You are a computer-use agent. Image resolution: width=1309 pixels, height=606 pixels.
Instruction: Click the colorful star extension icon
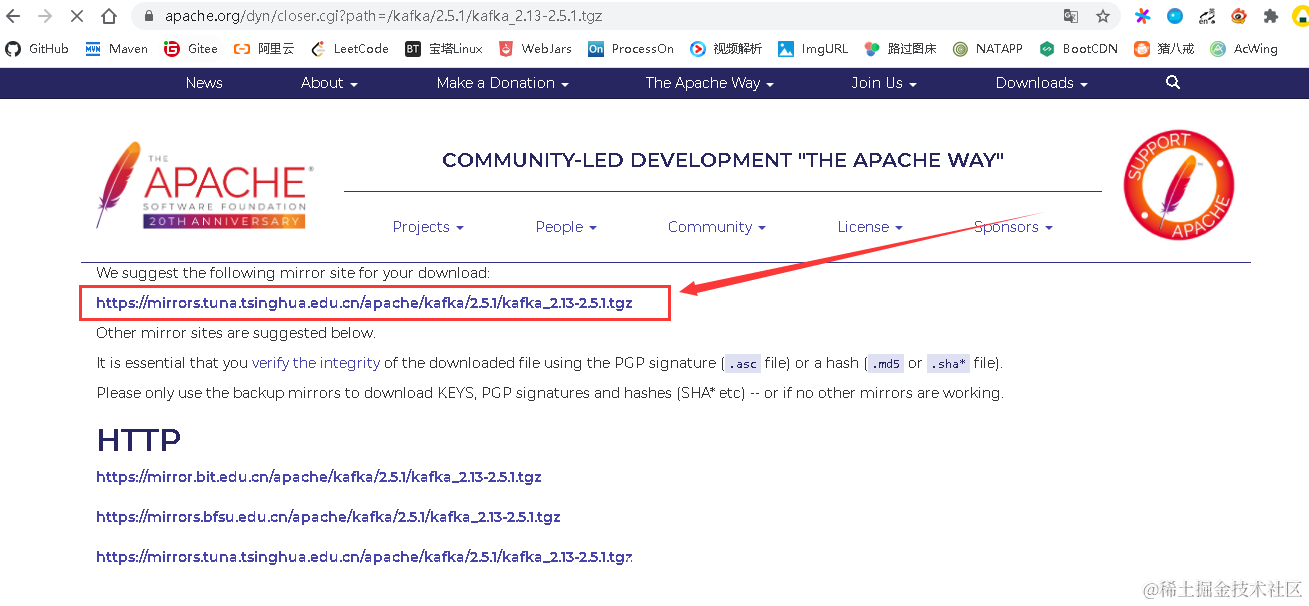pos(1143,16)
